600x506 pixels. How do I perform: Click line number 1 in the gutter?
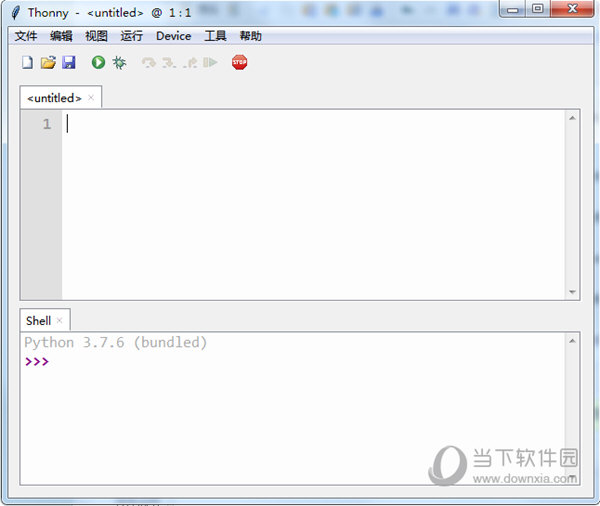[x=47, y=124]
